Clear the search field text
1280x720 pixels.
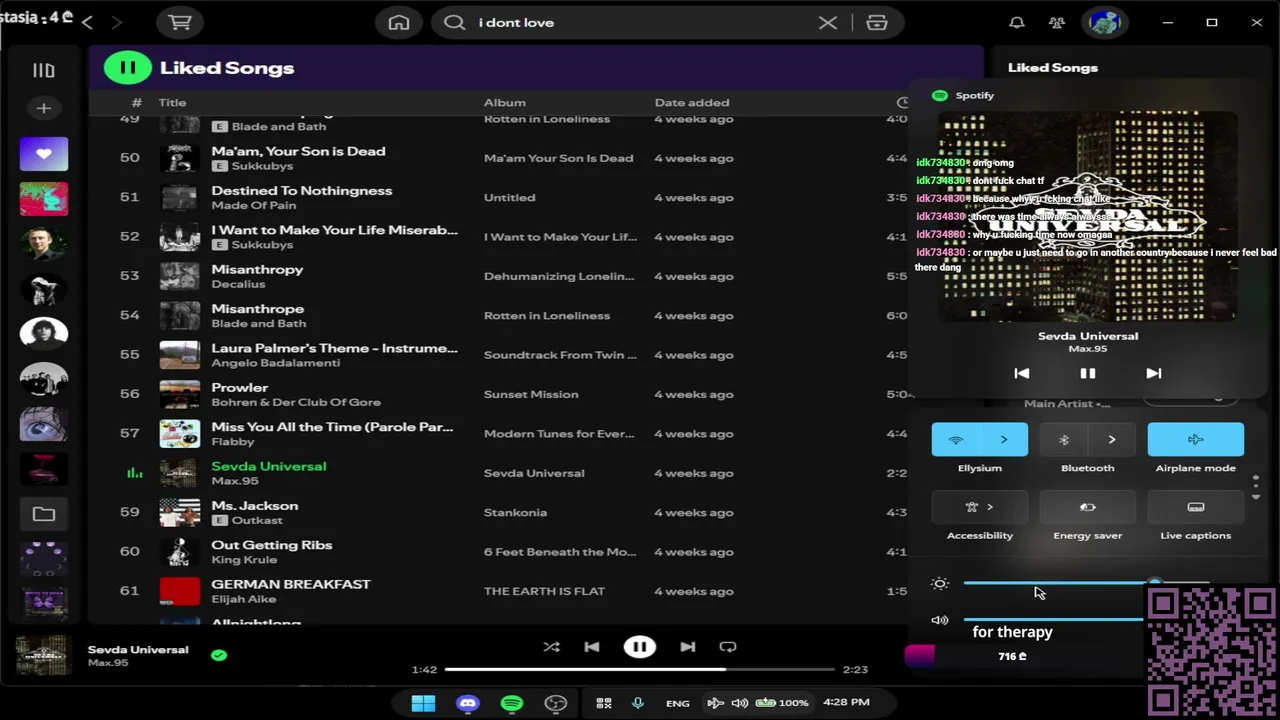(x=828, y=22)
